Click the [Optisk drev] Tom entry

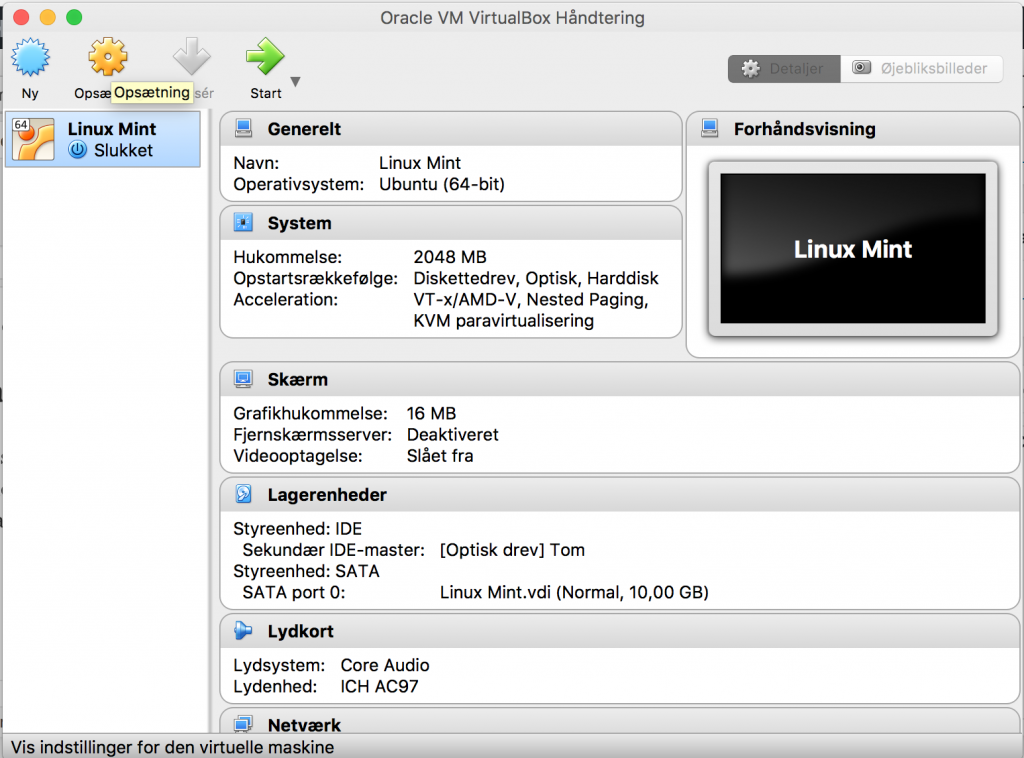tap(512, 550)
